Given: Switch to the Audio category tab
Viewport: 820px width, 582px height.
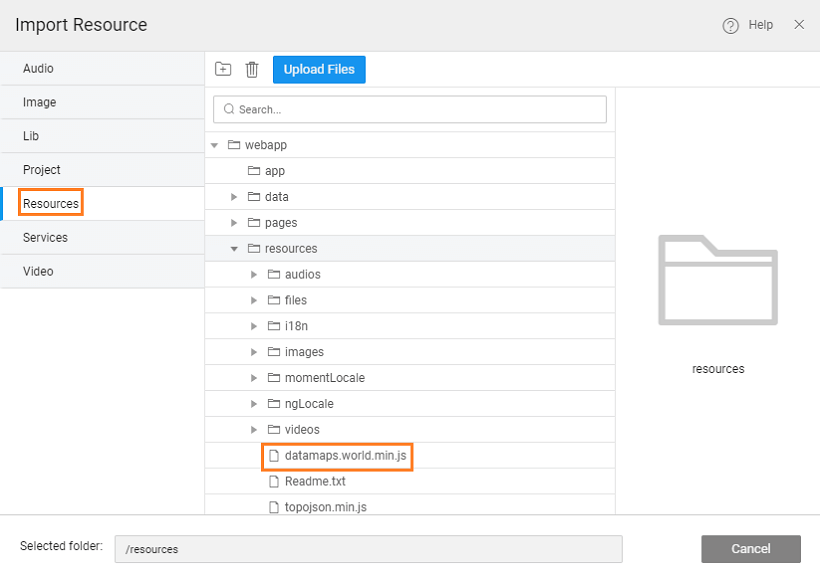Looking at the screenshot, I should coord(38,69).
